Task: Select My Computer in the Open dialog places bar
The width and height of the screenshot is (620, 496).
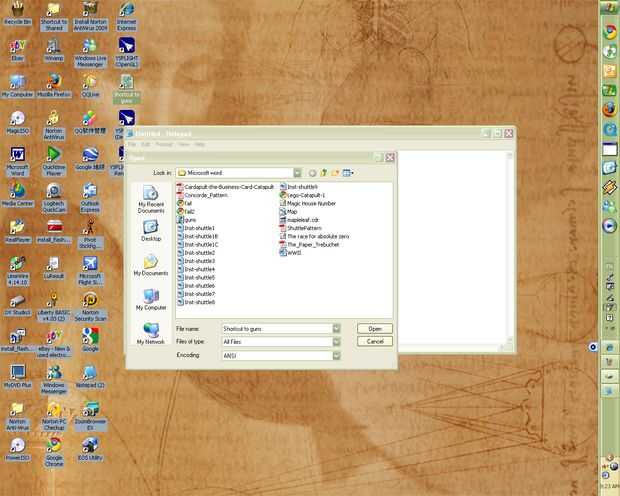Action: point(151,299)
